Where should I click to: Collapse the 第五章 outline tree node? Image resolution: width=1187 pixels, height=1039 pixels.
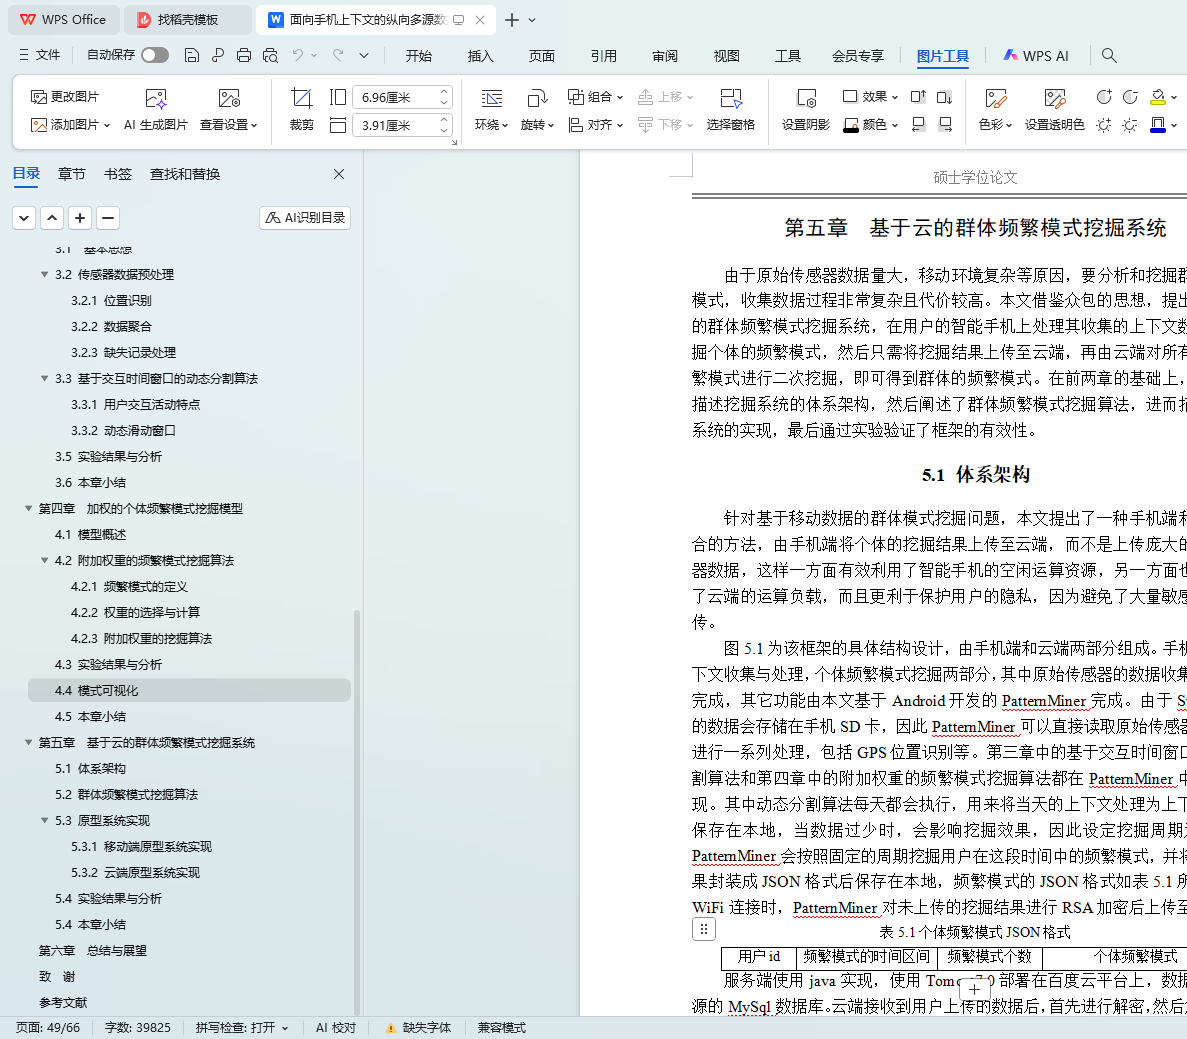pyautogui.click(x=29, y=742)
